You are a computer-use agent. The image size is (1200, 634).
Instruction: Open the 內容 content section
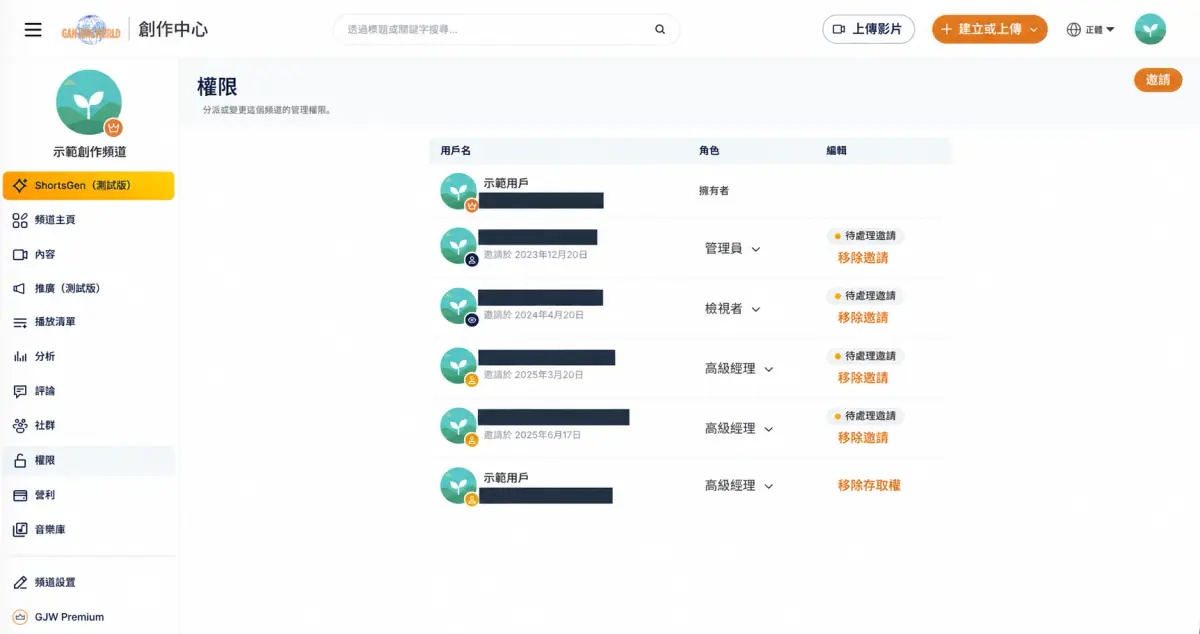pos(89,254)
